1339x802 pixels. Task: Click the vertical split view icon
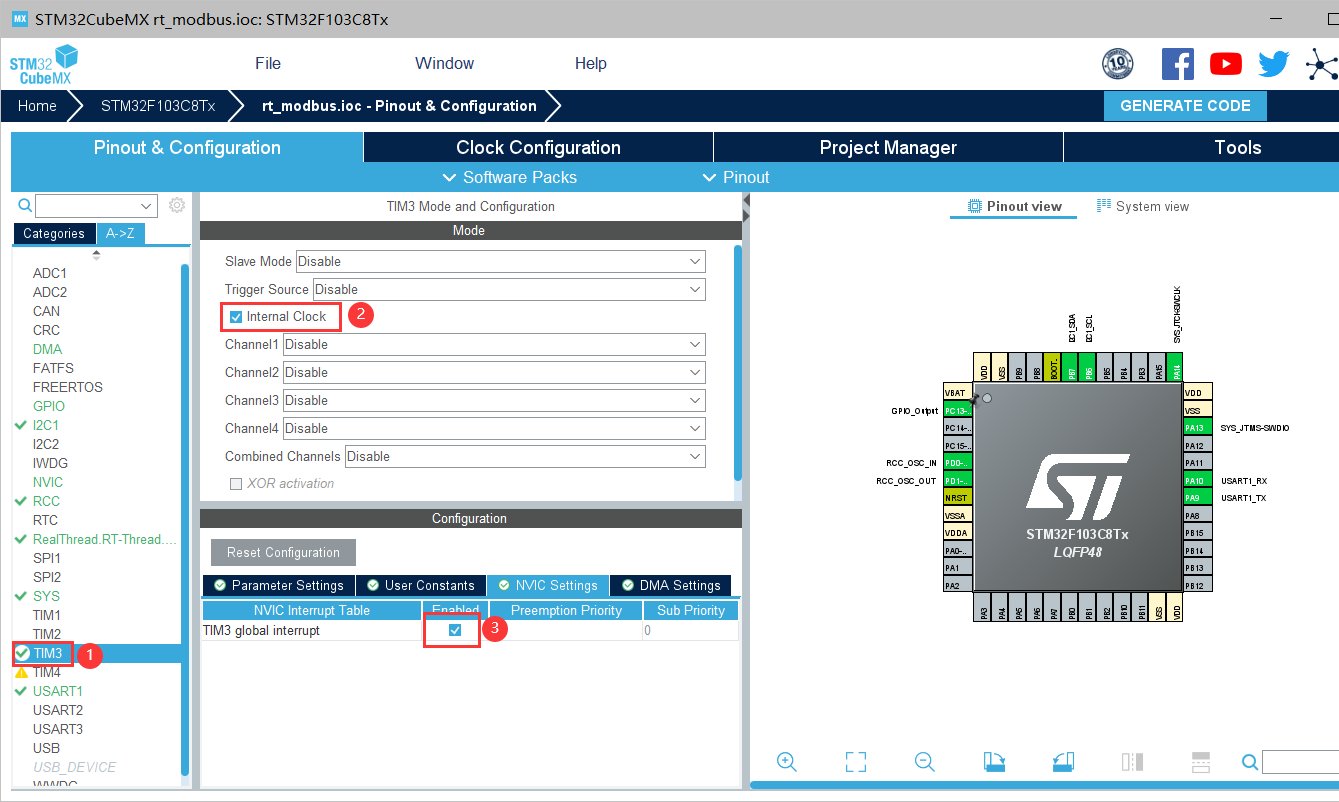click(x=1132, y=762)
